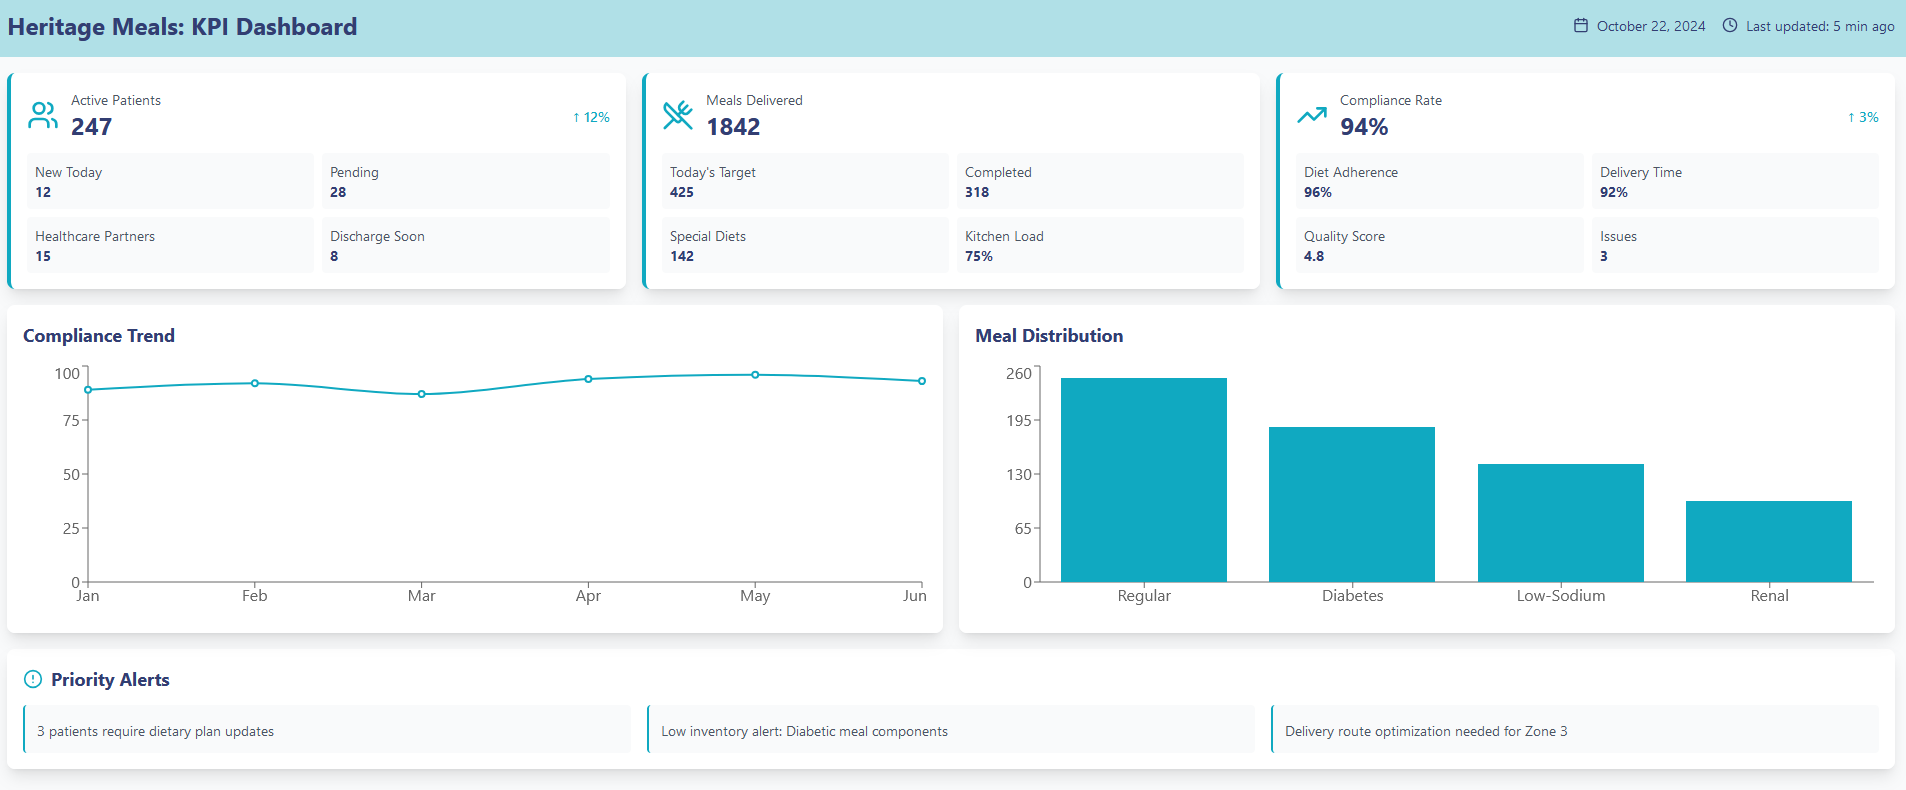Image resolution: width=1906 pixels, height=790 pixels.
Task: Click the Completed tile showing 318
Action: [x=1100, y=181]
